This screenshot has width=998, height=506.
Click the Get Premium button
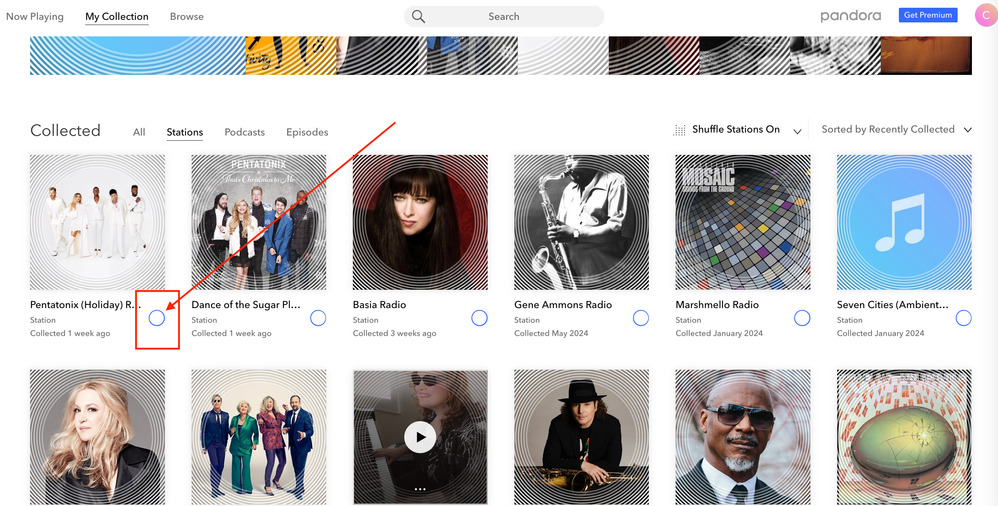(928, 15)
